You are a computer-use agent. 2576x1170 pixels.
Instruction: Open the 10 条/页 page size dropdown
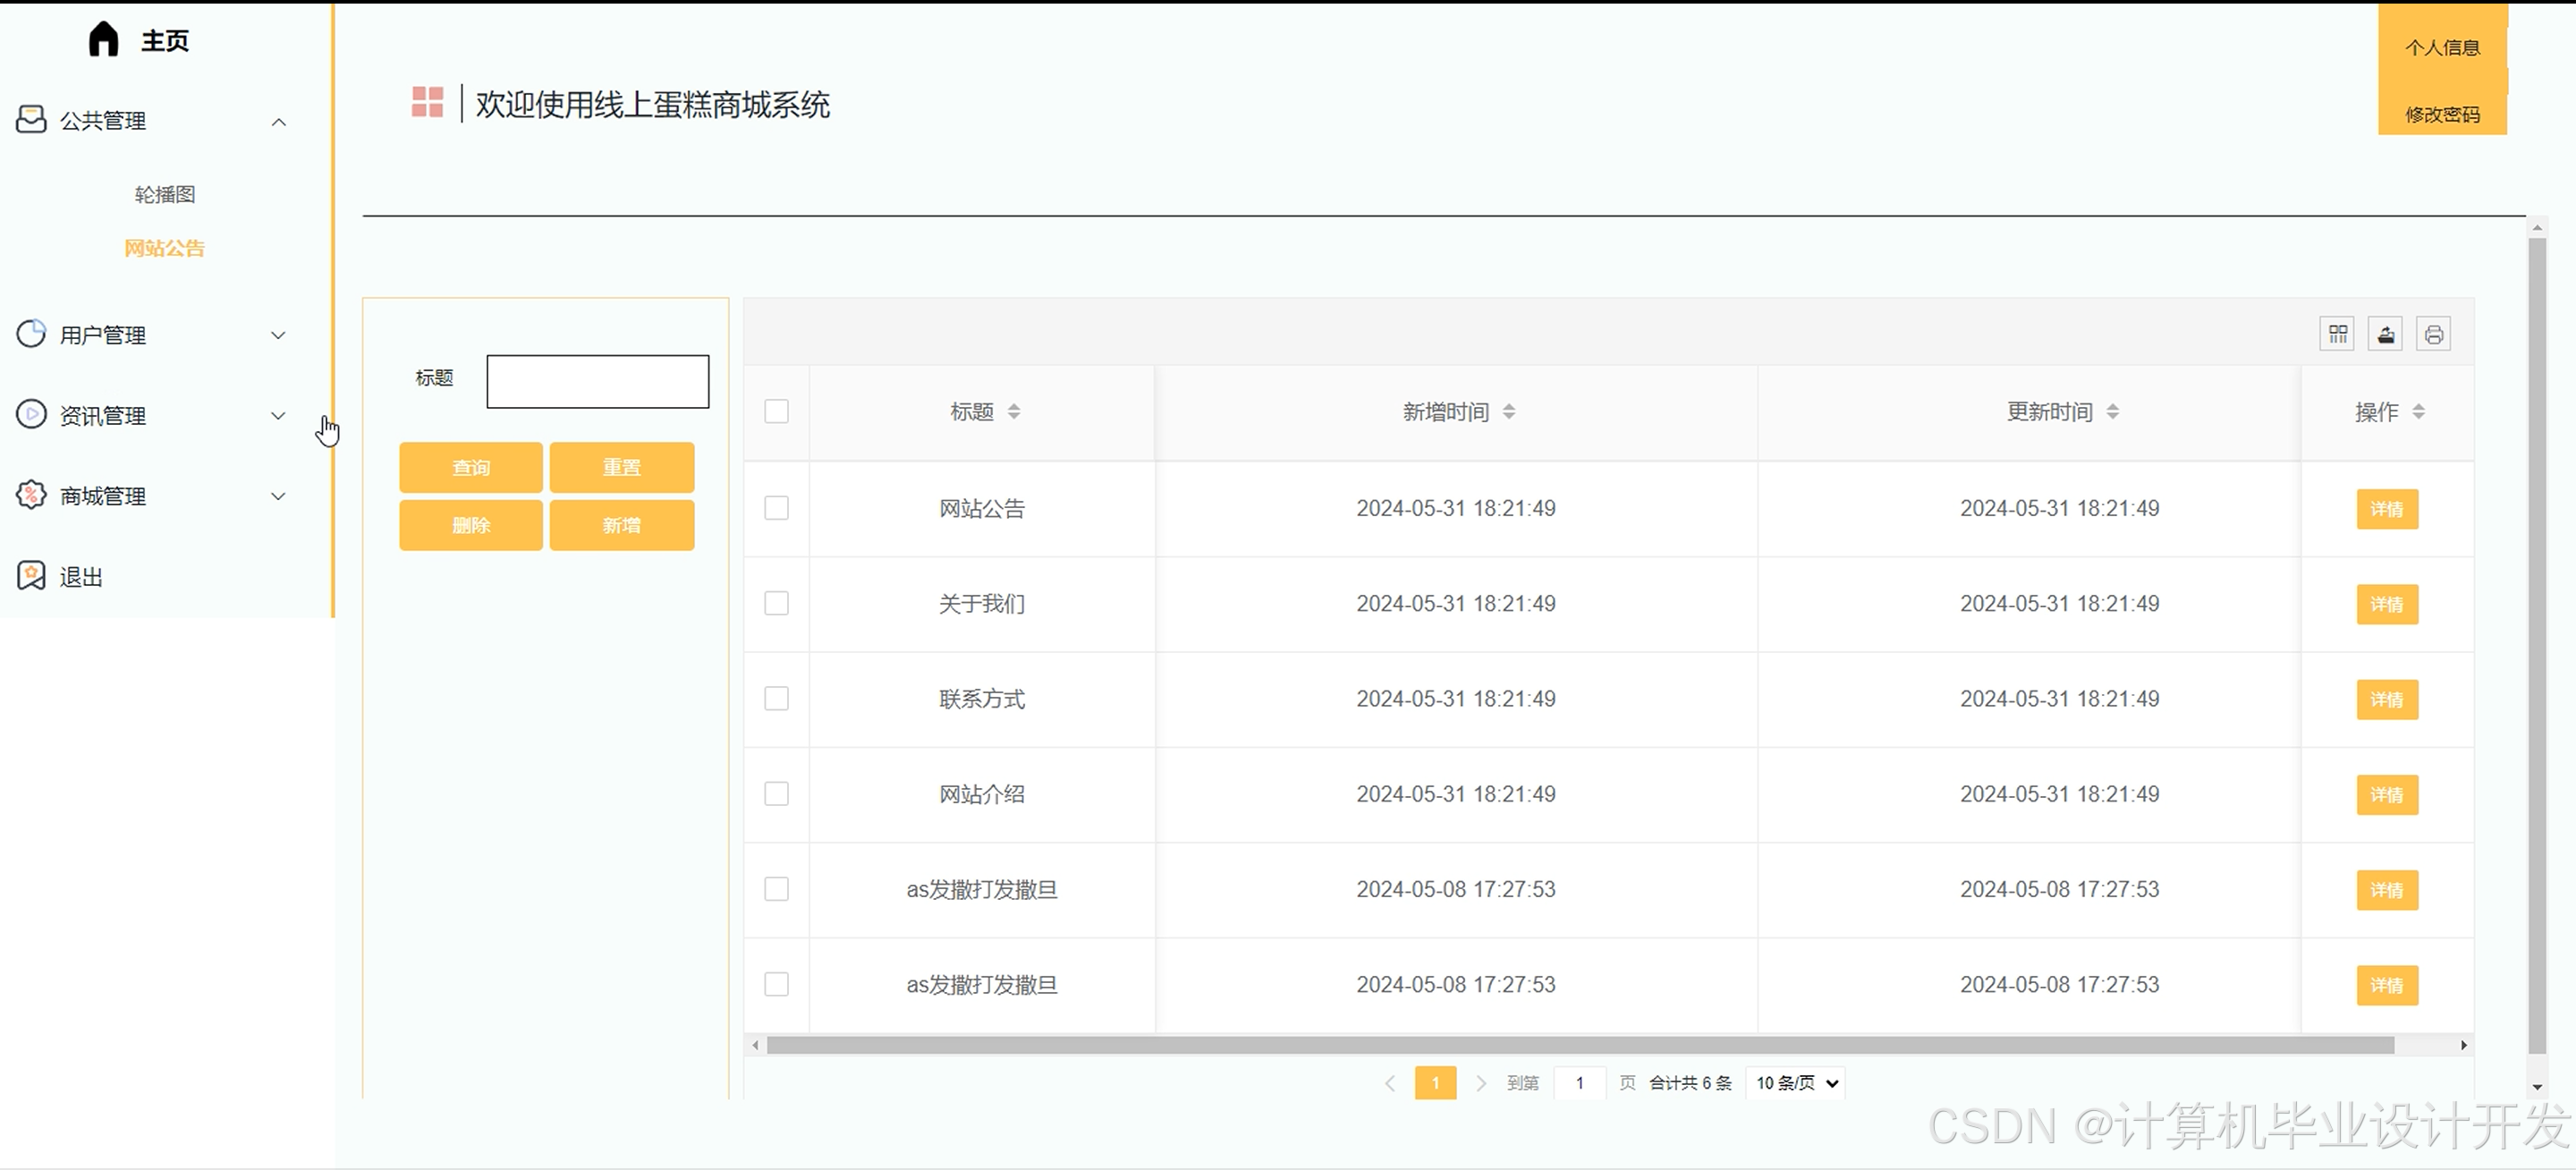tap(1796, 1083)
